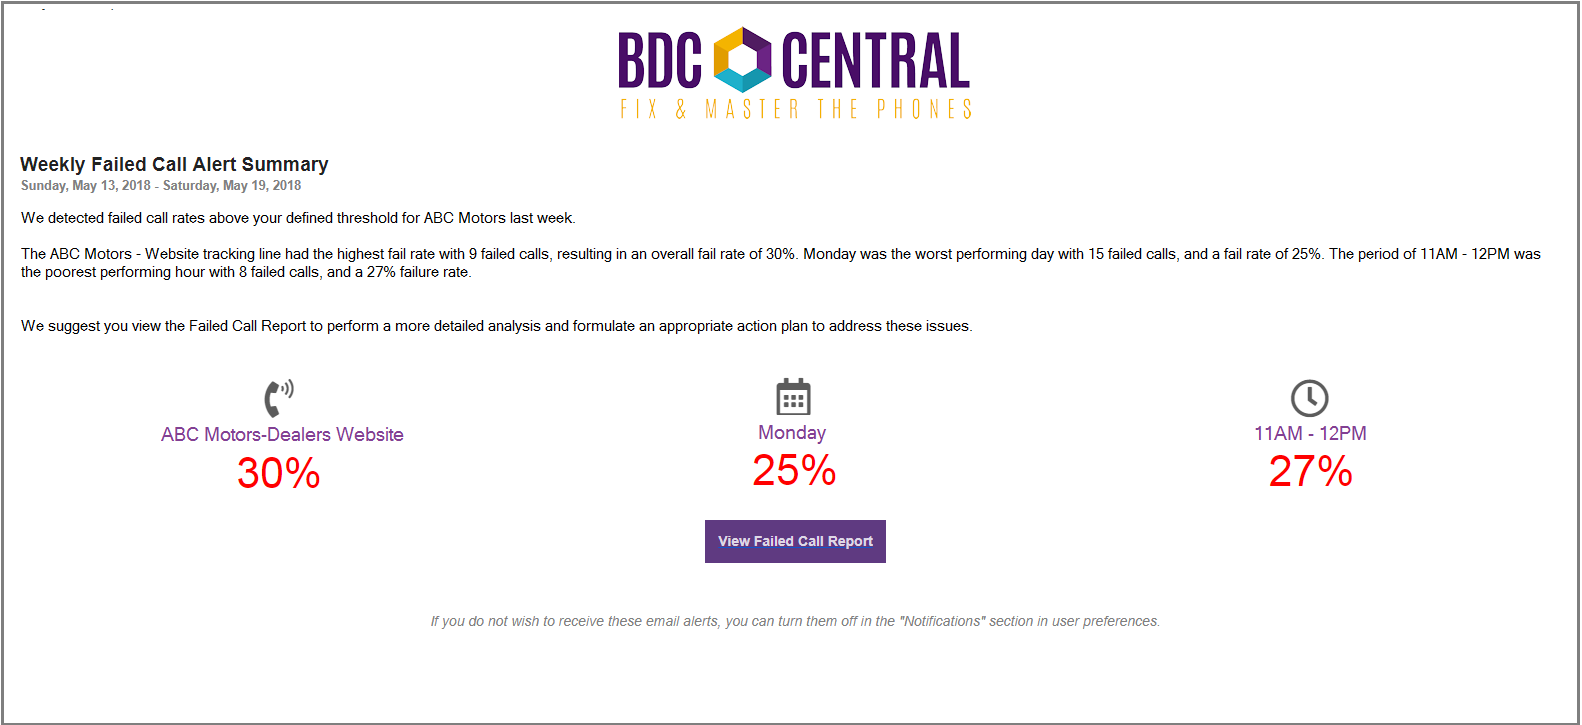Click the paragraph about ABC Motors Website tracking line
The image size is (1582, 725).
[781, 263]
